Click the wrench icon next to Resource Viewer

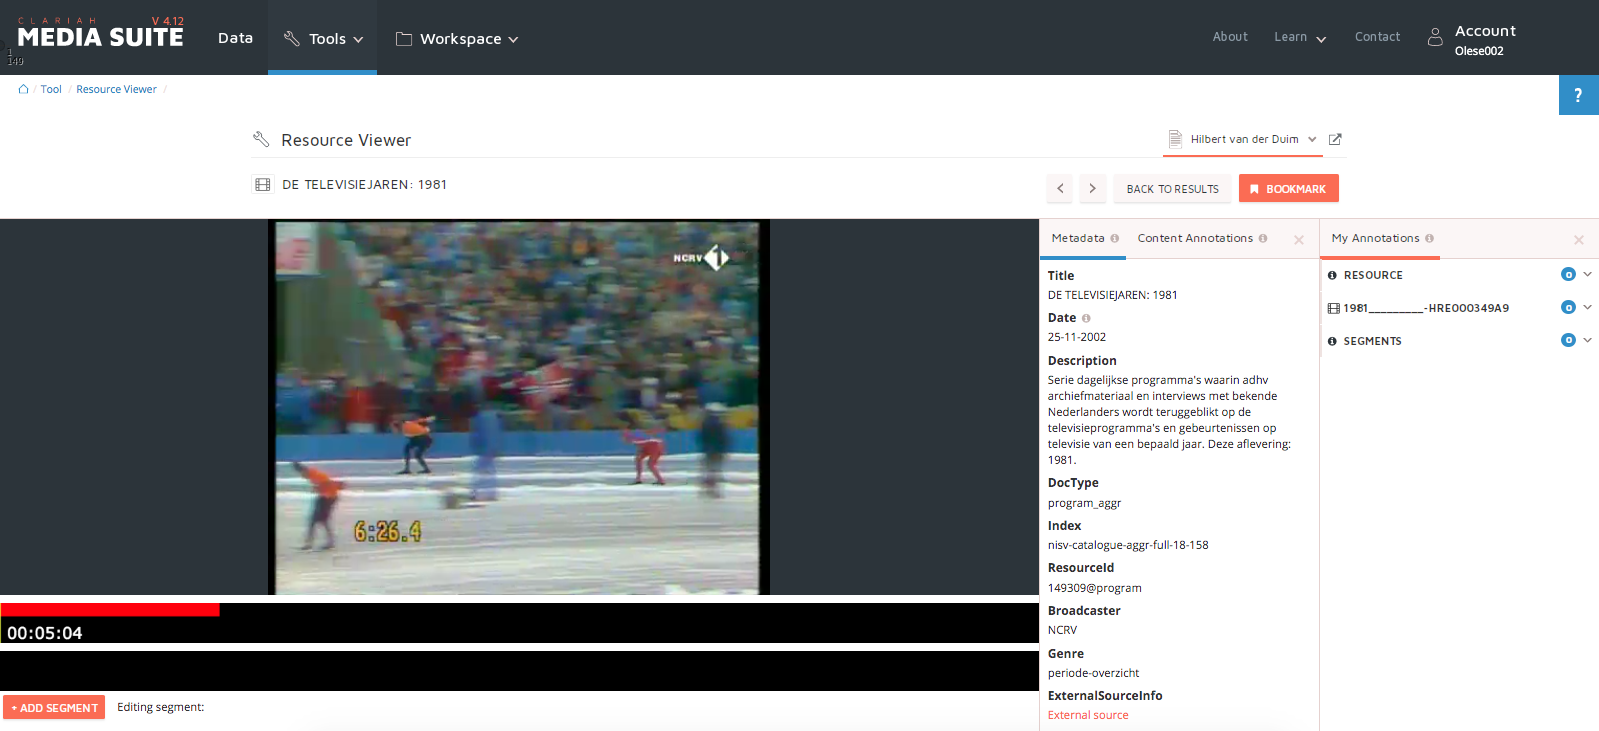[261, 139]
